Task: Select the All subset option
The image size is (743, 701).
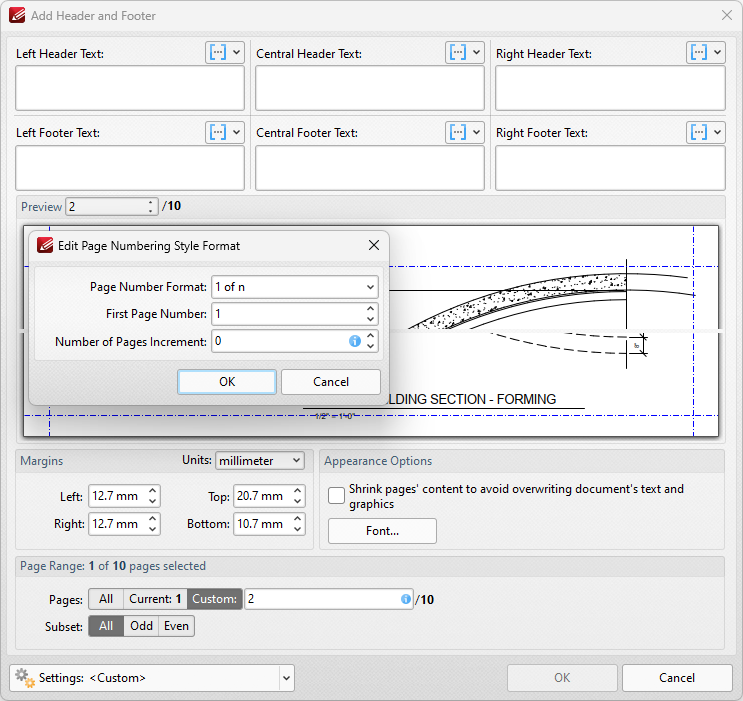Action: (106, 626)
